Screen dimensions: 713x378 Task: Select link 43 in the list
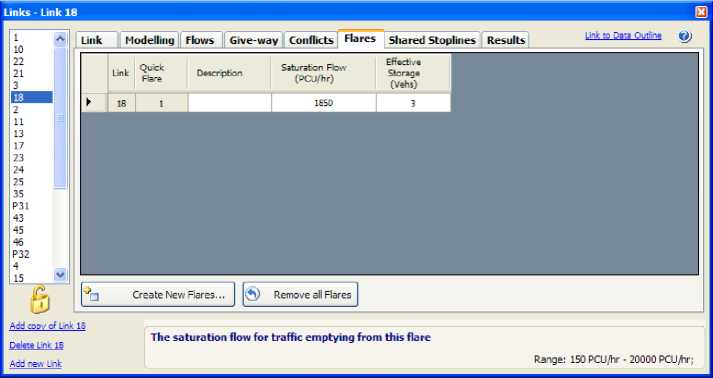coord(32,218)
